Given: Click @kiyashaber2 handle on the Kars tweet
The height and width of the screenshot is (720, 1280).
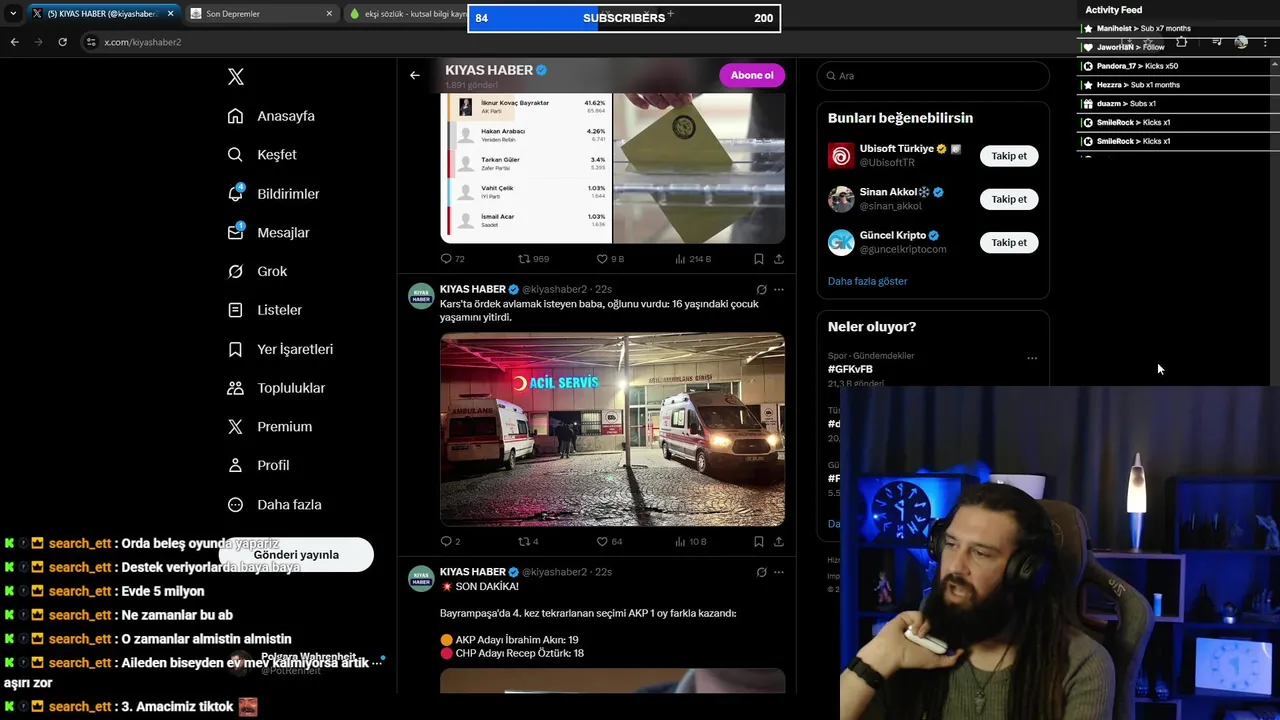Looking at the screenshot, I should pos(554,290).
